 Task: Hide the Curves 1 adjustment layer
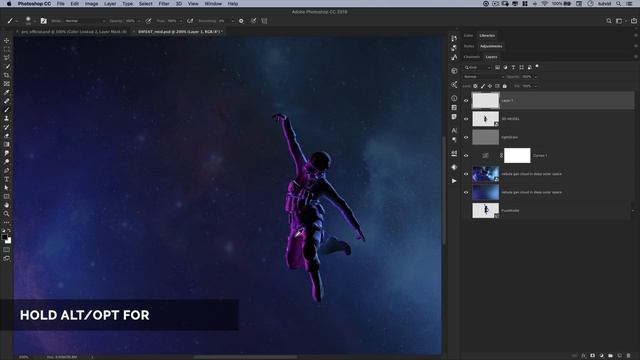point(466,156)
